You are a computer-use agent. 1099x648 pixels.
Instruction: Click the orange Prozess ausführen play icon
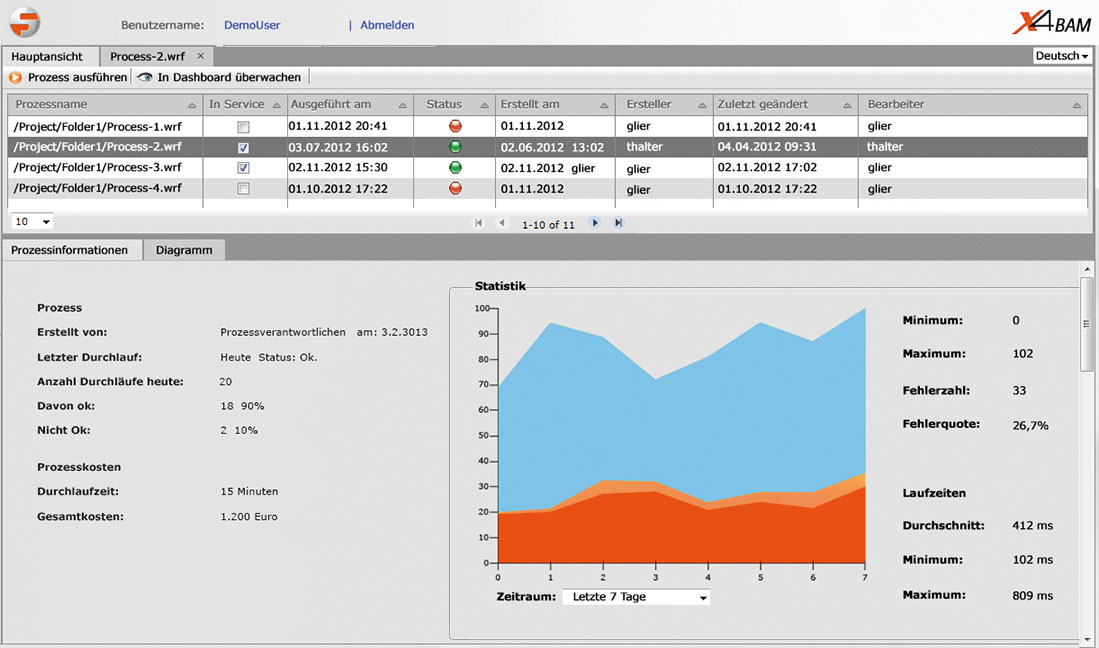point(16,77)
